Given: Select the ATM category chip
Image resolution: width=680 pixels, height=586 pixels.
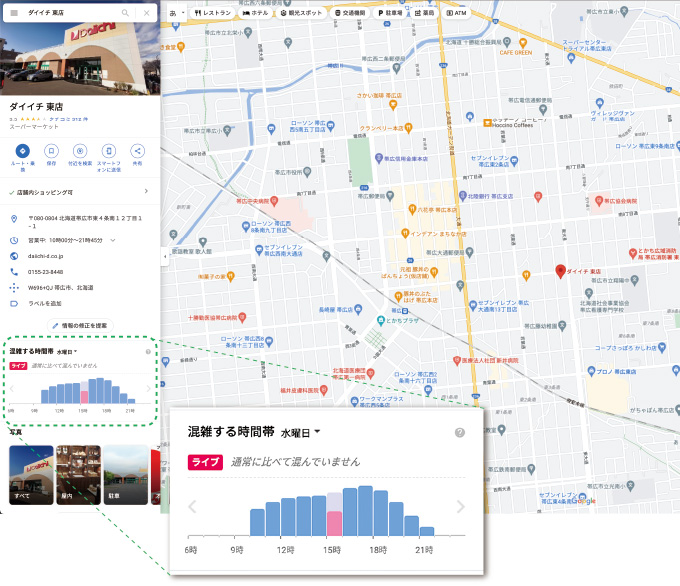Looking at the screenshot, I should [x=456, y=13].
